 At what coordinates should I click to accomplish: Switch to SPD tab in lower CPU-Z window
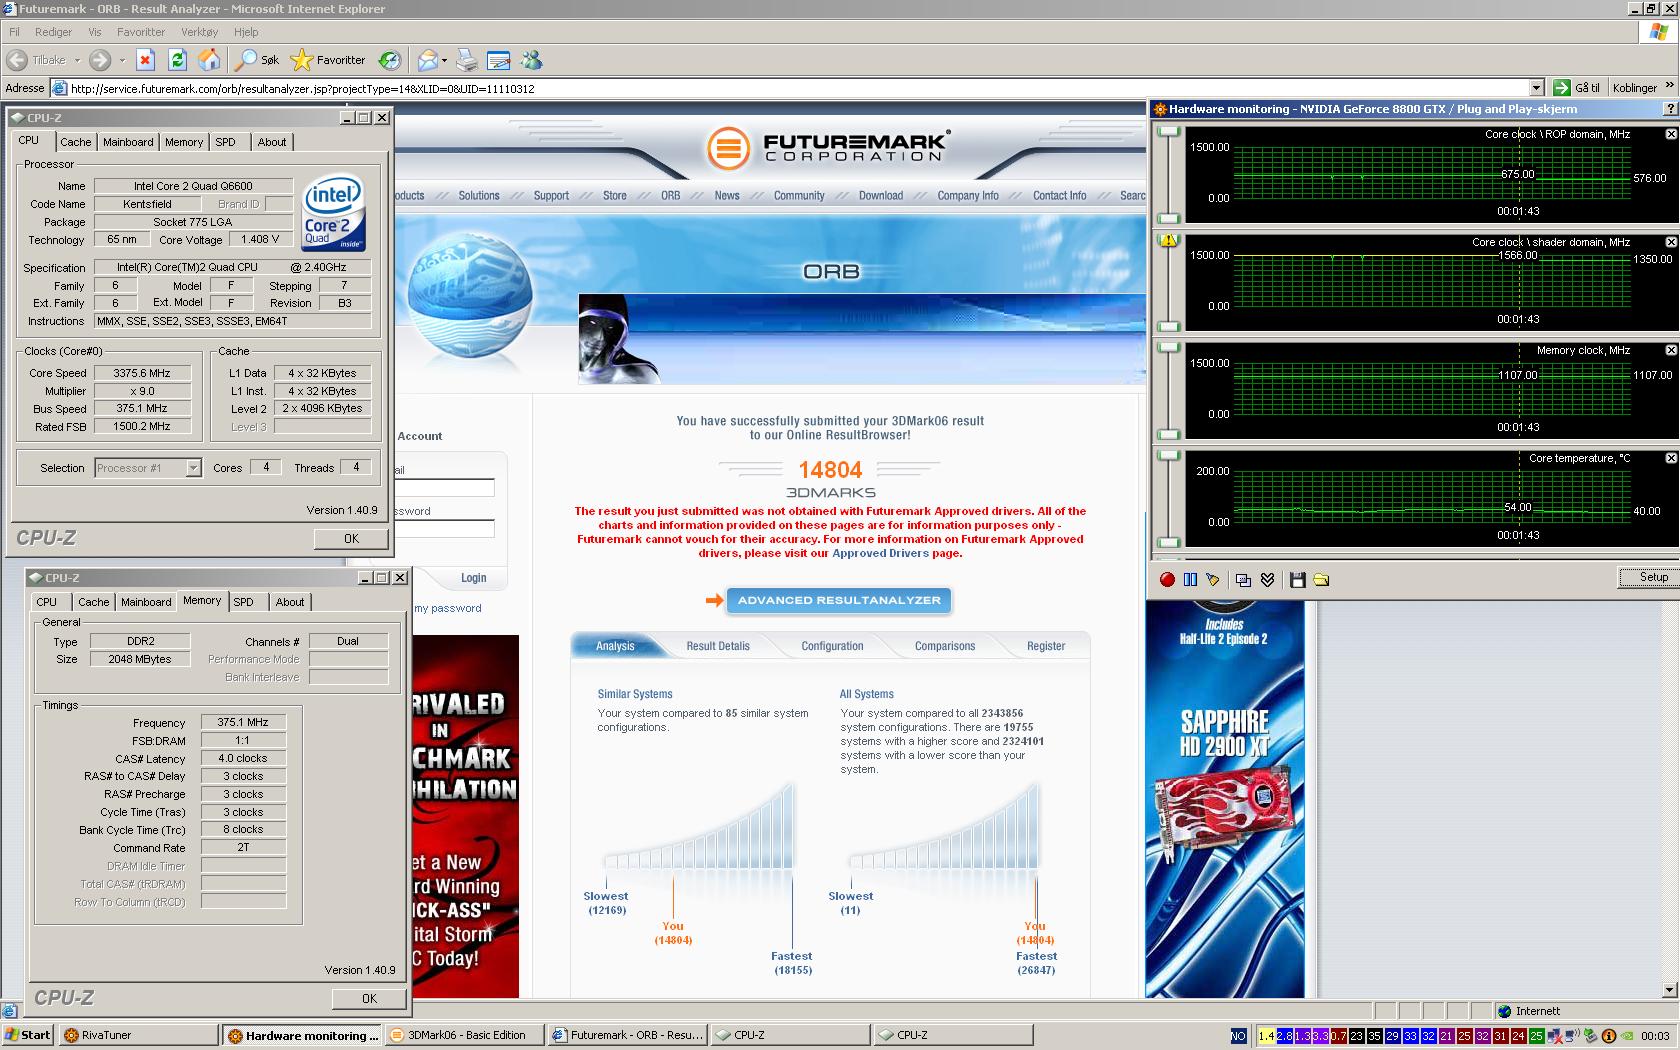pos(243,602)
